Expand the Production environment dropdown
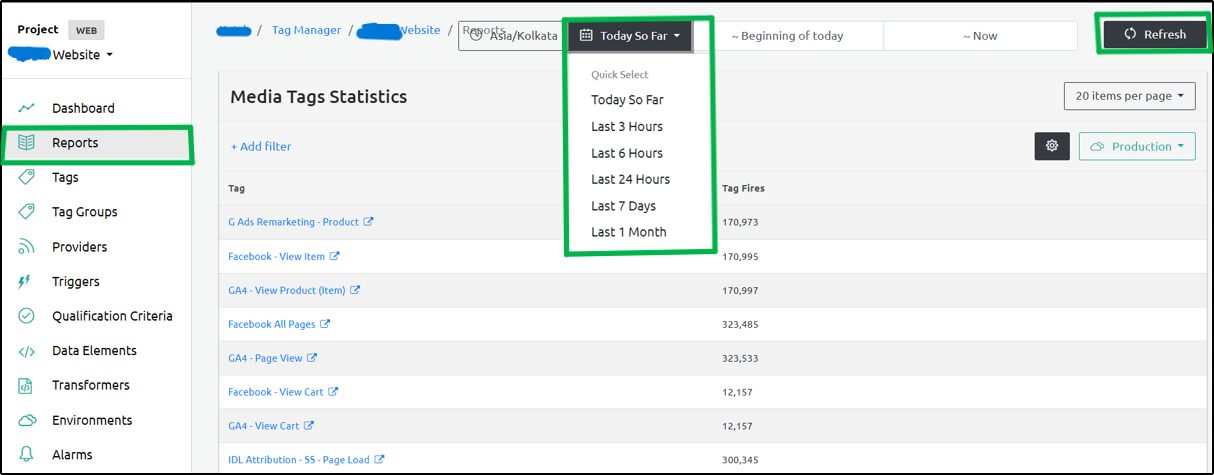This screenshot has height=475, width=1214. (x=1137, y=146)
